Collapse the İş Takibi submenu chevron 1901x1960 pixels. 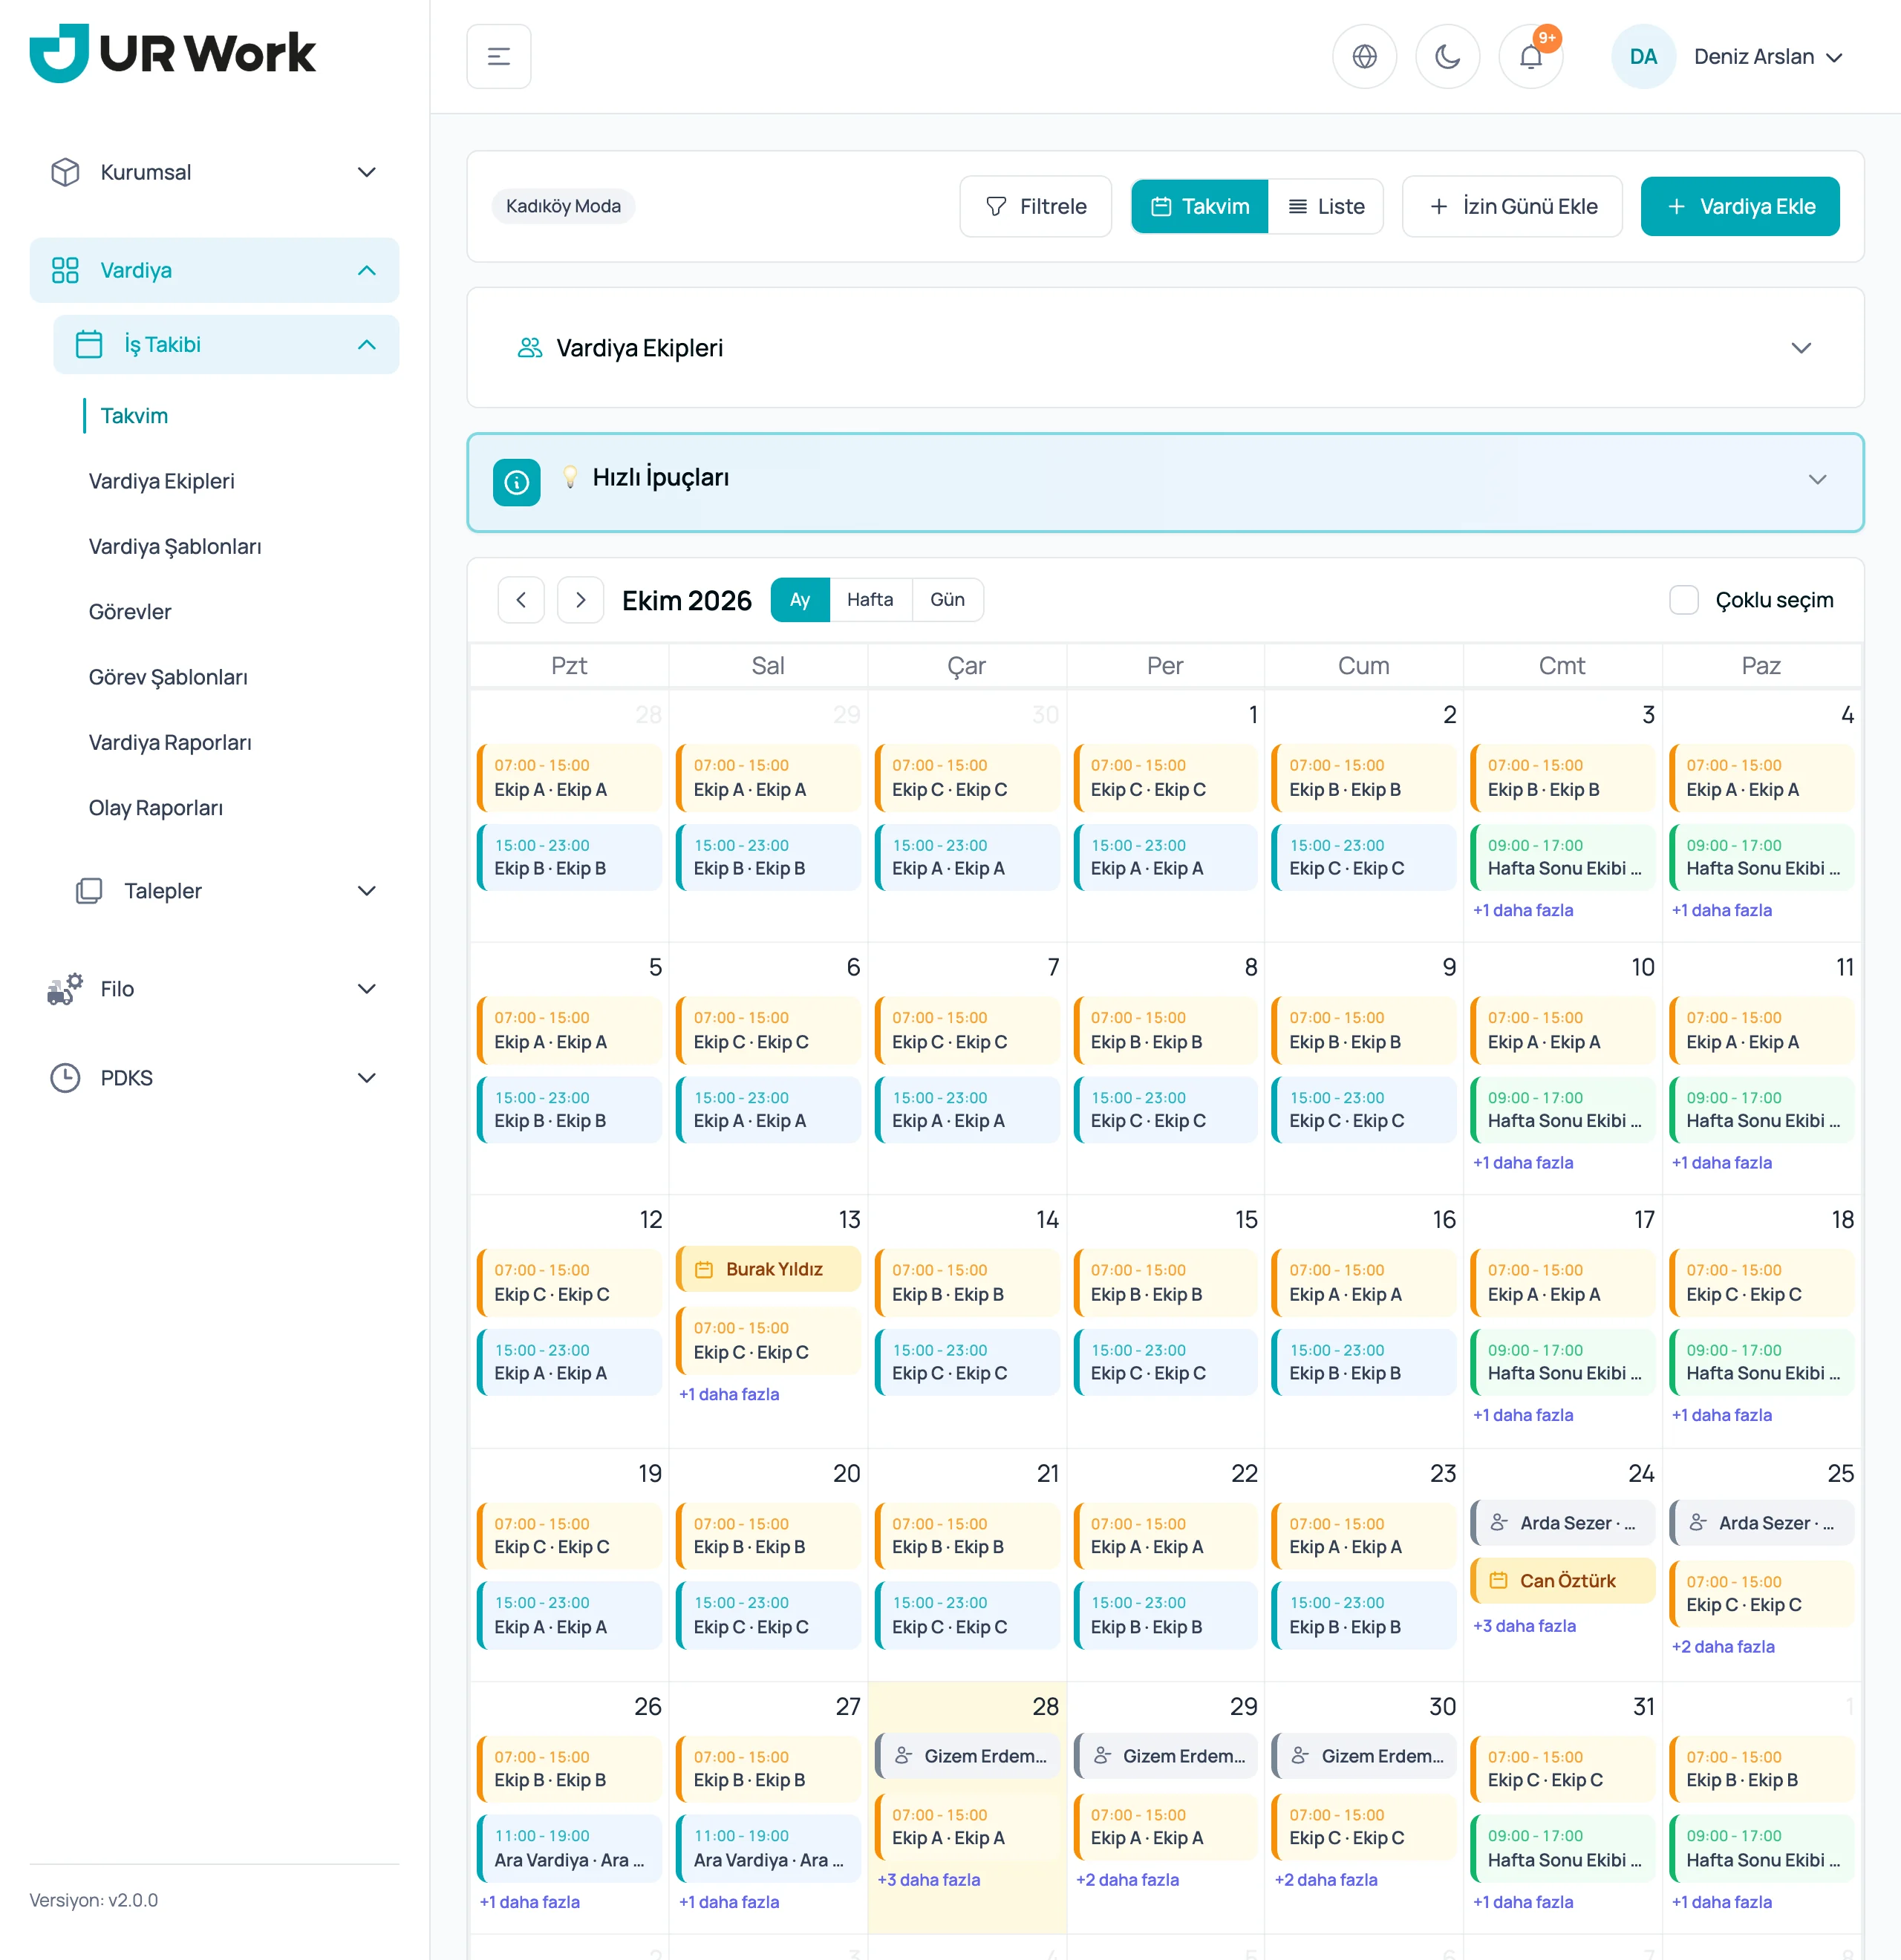(367, 344)
